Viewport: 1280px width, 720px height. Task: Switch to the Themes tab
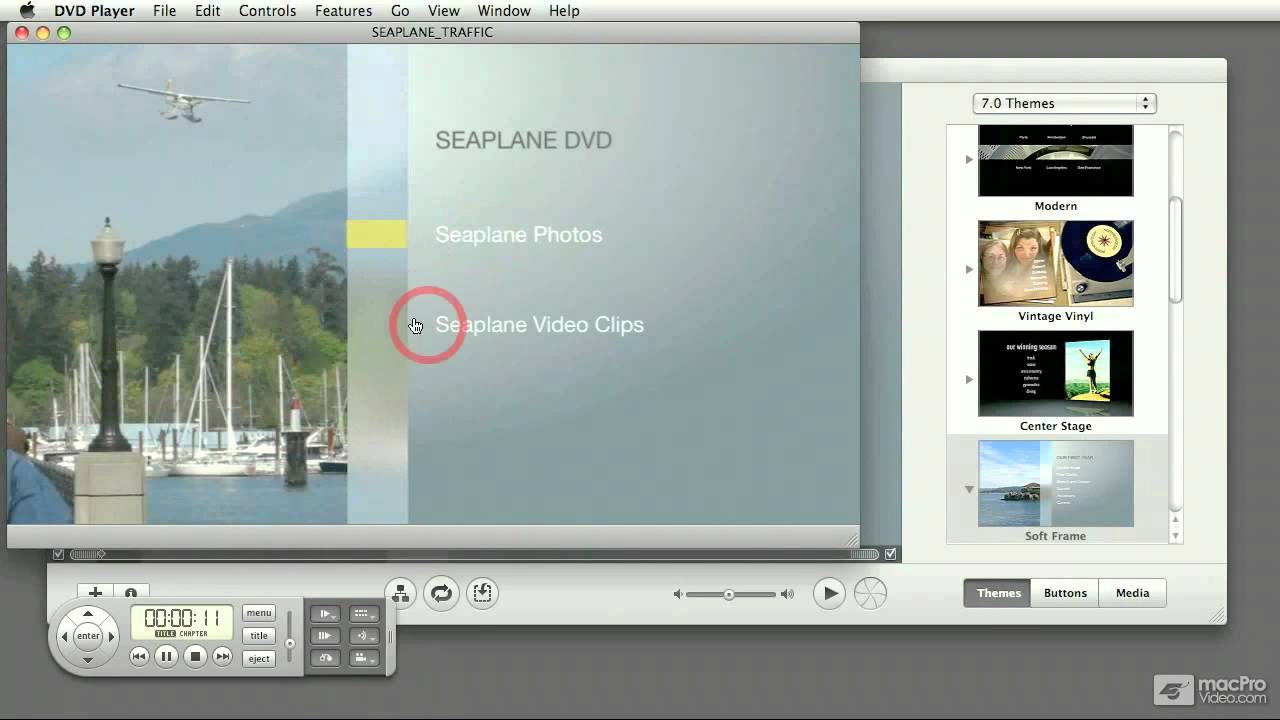pyautogui.click(x=998, y=593)
